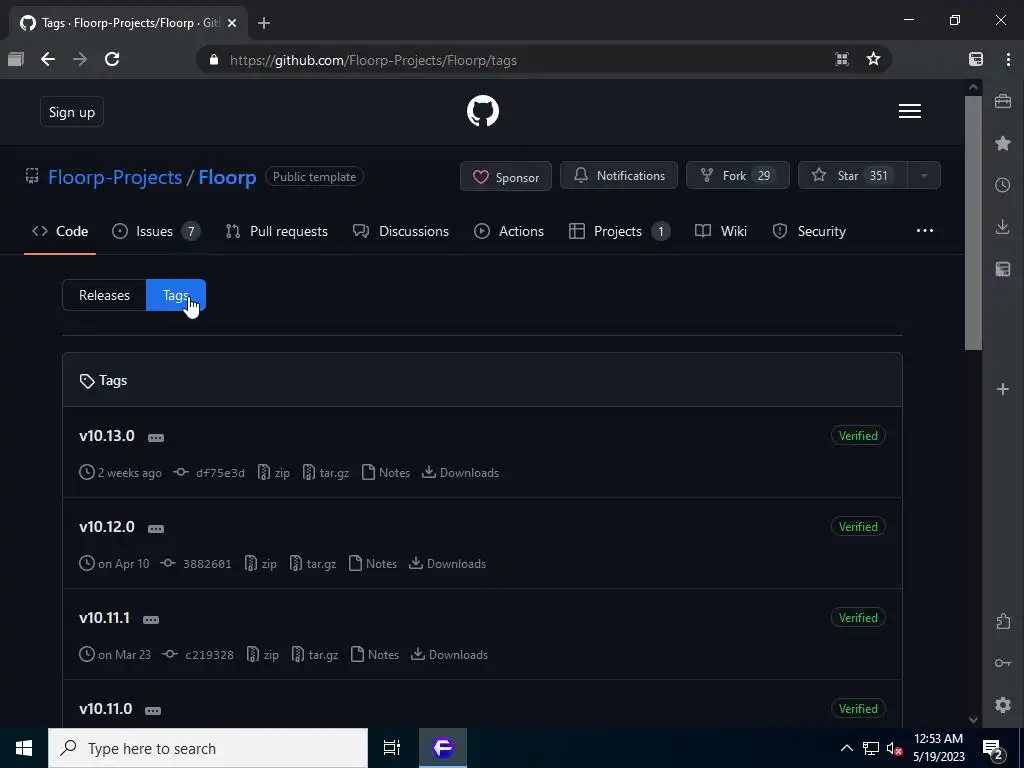Expand ellipsis details for v10.13.0
The width and height of the screenshot is (1024, 768).
tap(156, 438)
